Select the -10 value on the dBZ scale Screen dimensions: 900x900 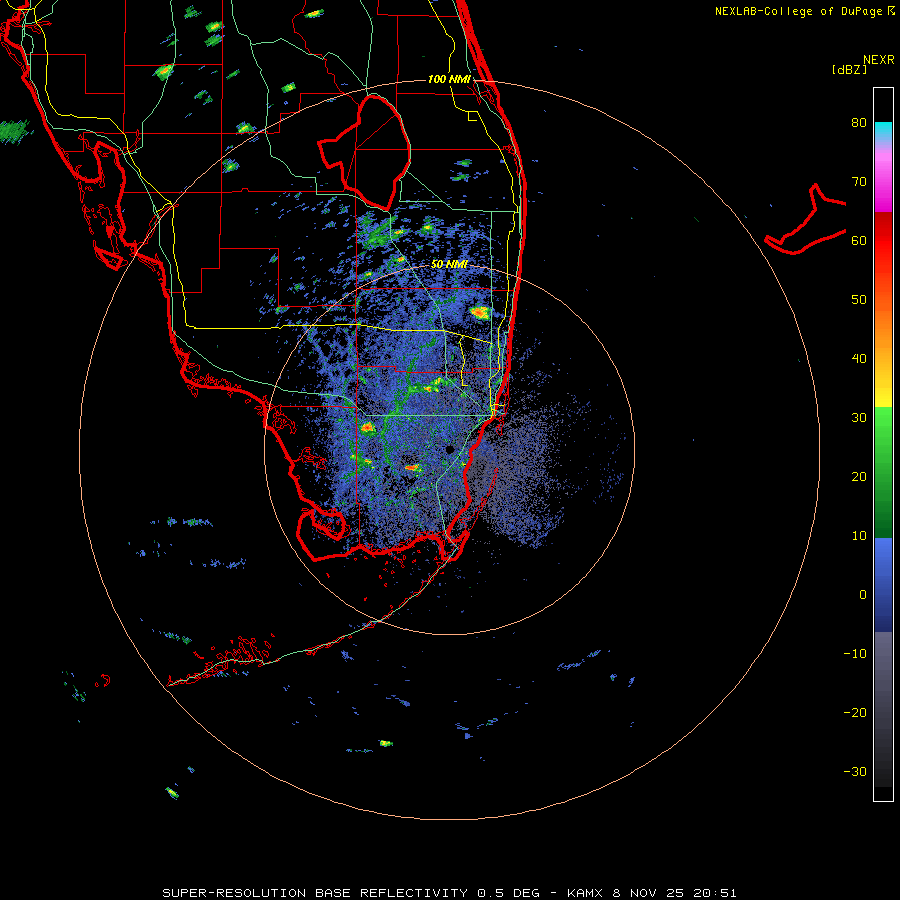click(855, 654)
